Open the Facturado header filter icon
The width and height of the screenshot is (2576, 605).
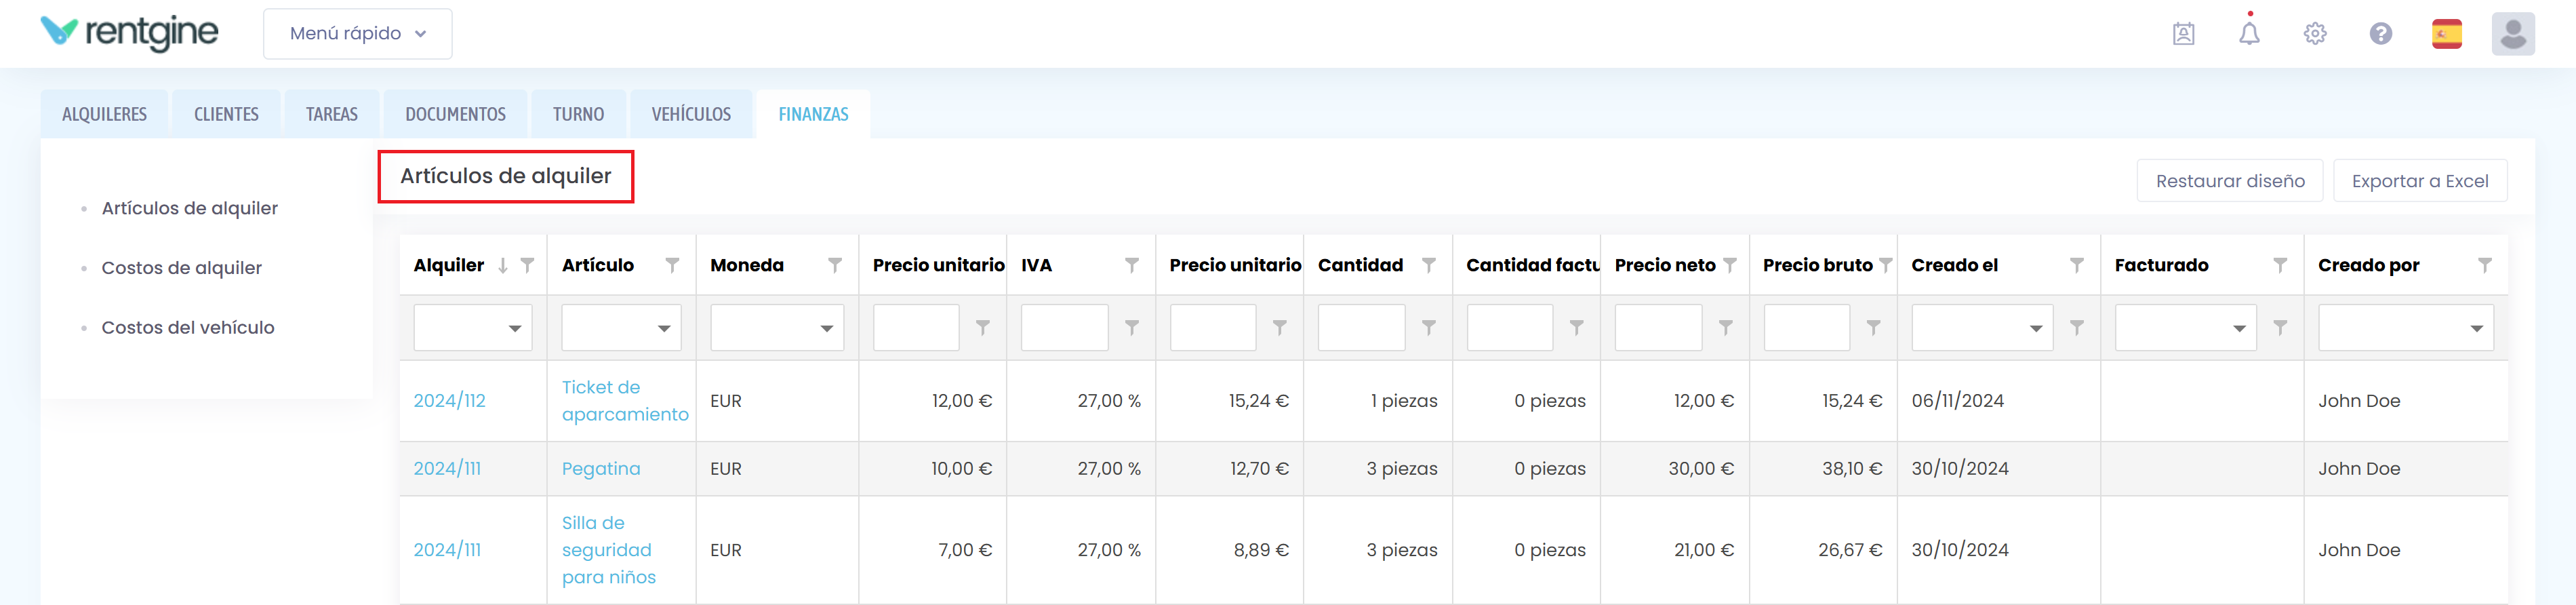[2280, 265]
